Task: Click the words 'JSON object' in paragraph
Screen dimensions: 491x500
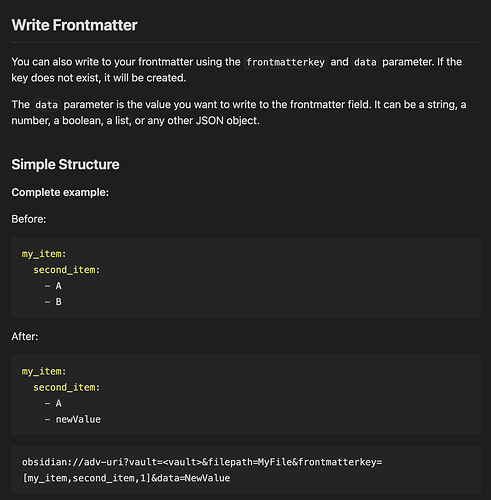Action: click(x=227, y=121)
